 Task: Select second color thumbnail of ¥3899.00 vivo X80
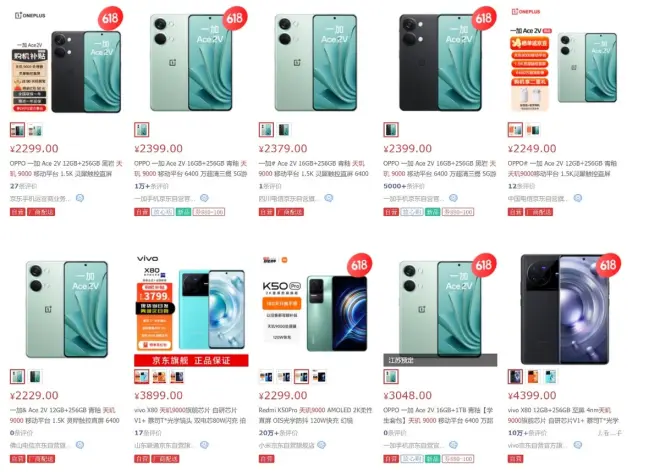click(x=159, y=376)
